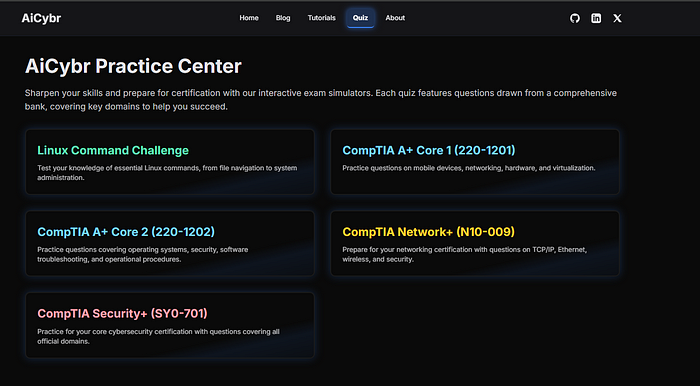Open the About nav item
Screen dimensions: 700x386
pyautogui.click(x=395, y=18)
